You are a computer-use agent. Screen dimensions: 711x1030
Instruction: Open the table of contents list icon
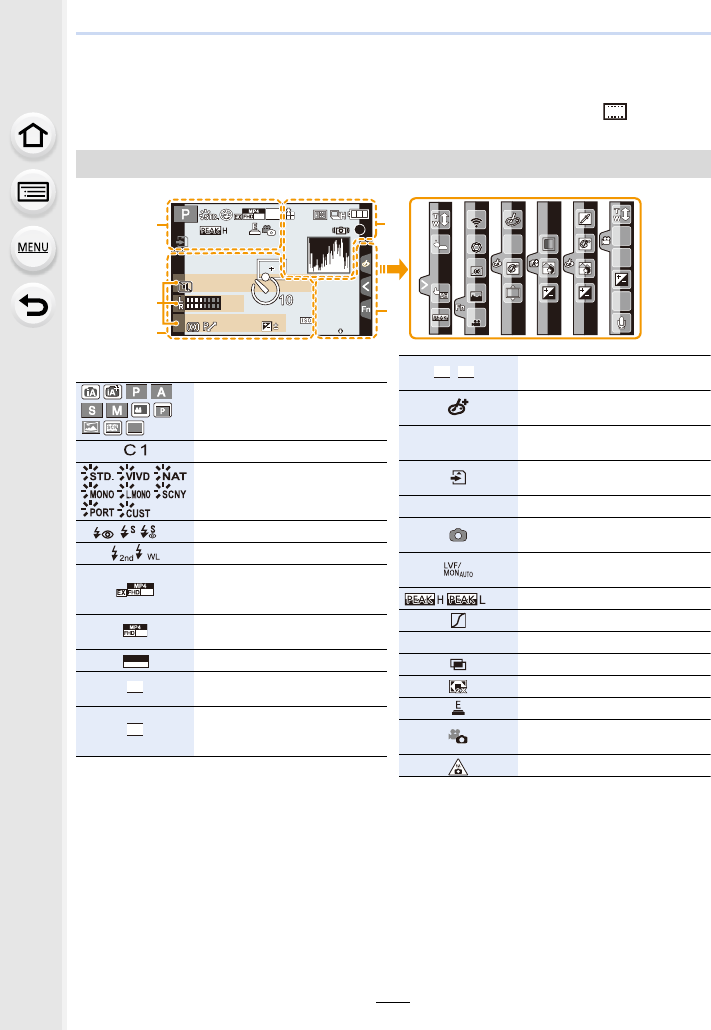33,192
